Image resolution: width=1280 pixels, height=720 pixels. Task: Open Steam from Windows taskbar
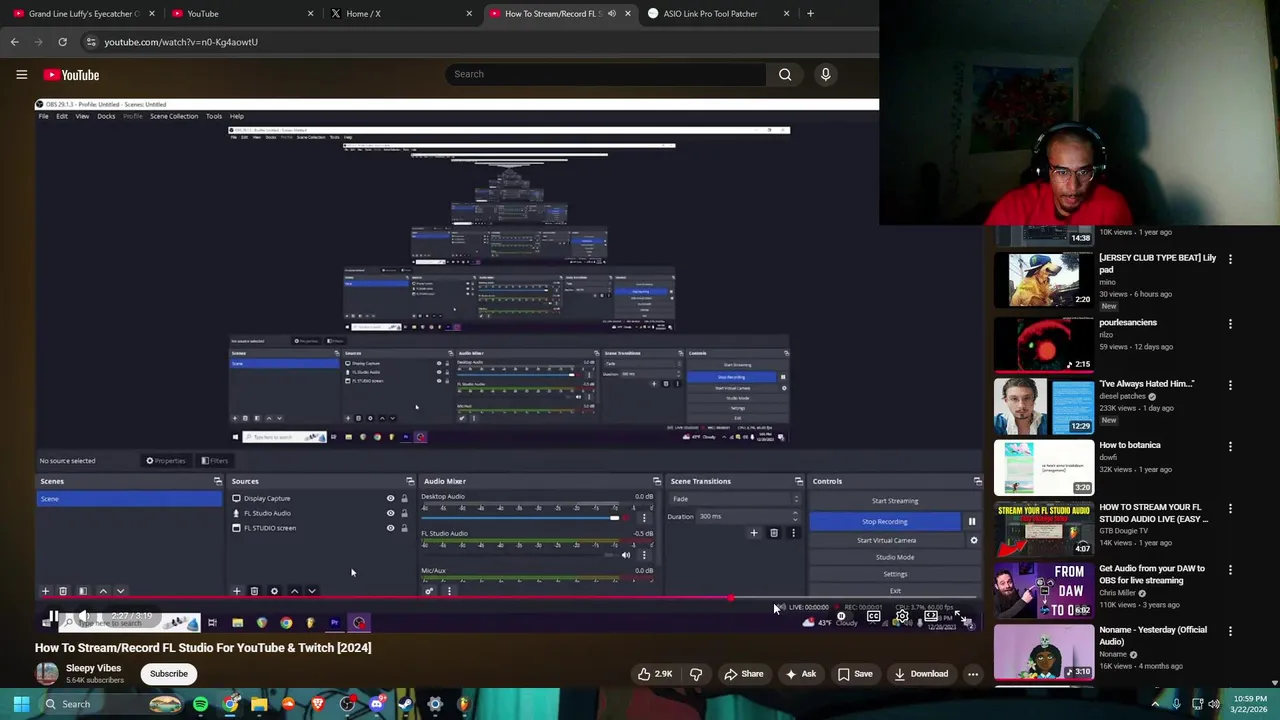click(405, 704)
